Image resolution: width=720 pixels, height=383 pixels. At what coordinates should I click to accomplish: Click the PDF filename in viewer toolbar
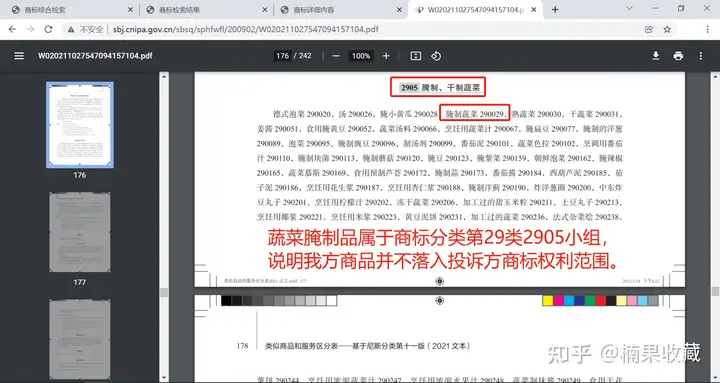tap(95, 56)
